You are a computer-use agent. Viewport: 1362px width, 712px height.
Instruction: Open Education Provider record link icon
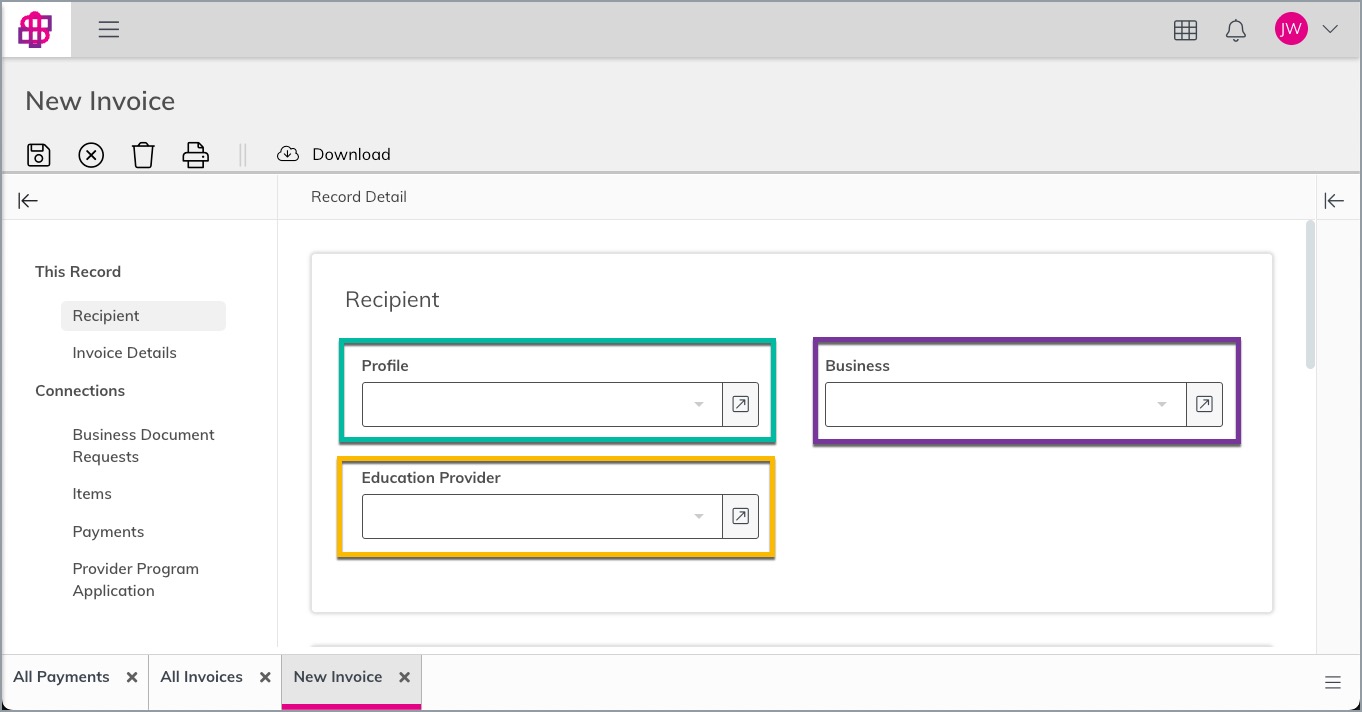[x=740, y=516]
